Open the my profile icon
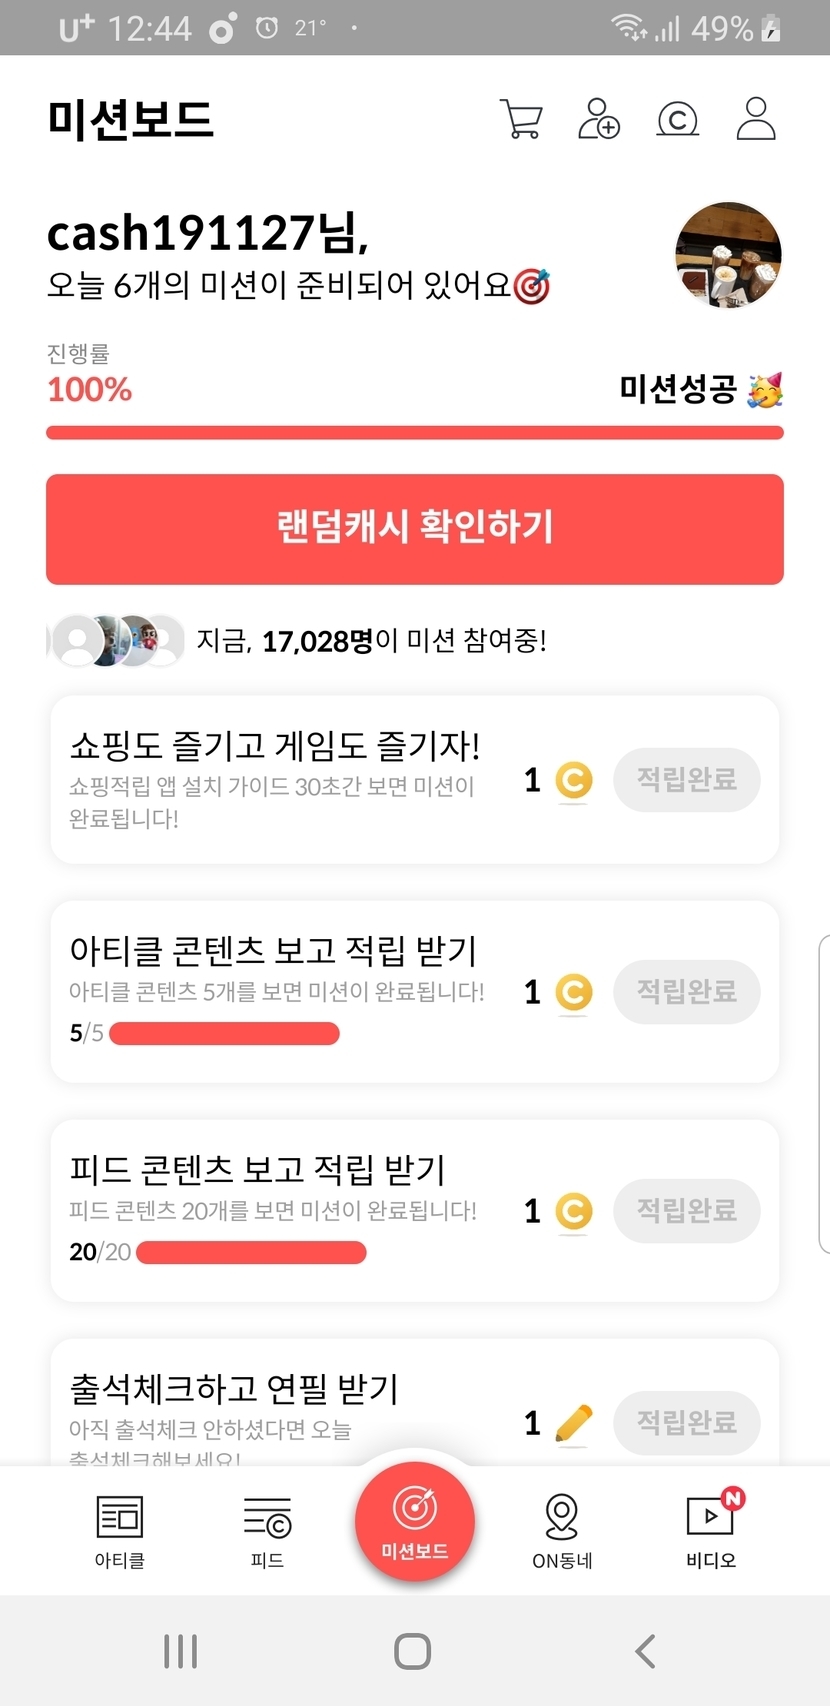The image size is (830, 1706). point(756,119)
